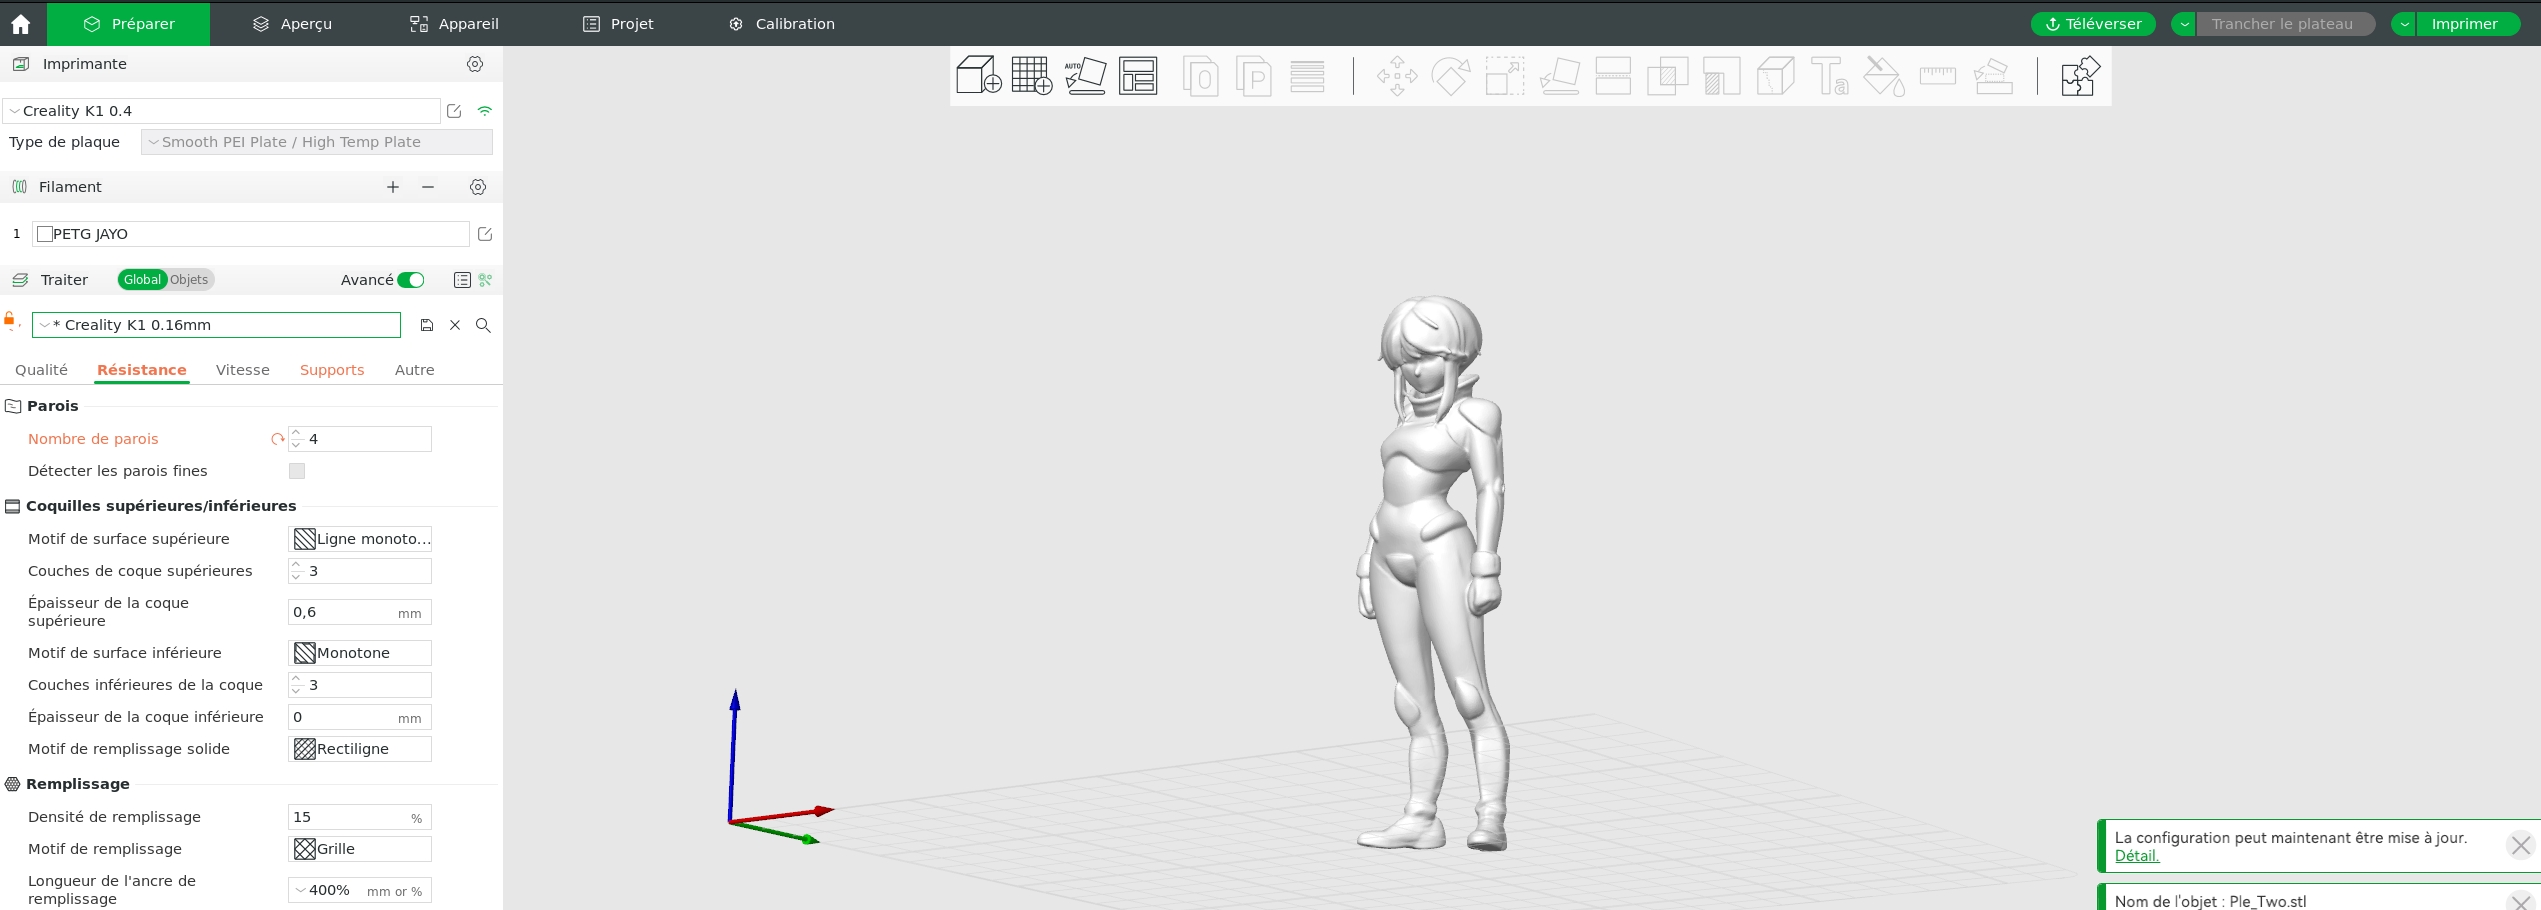Open the Creality K1 0.4 printer dropdown
This screenshot has height=910, width=2541.
pos(222,111)
